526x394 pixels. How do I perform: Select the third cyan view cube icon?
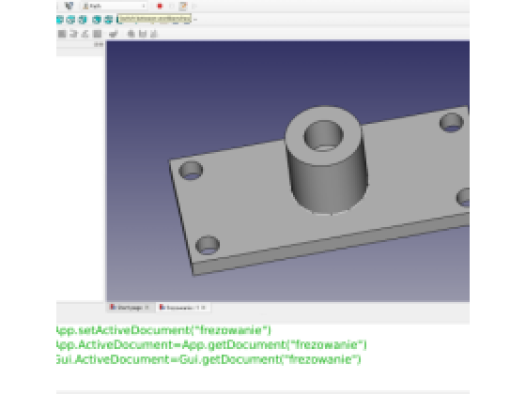[83, 19]
